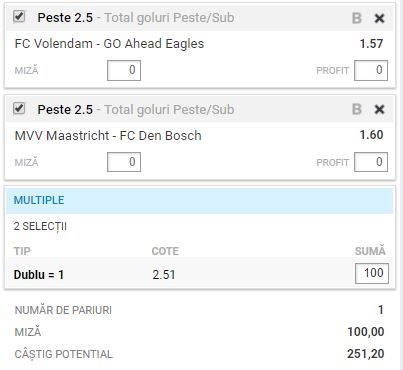Click the Miză field for MVV Maastricht match
Image resolution: width=403 pixels, height=370 pixels.
coord(124,162)
